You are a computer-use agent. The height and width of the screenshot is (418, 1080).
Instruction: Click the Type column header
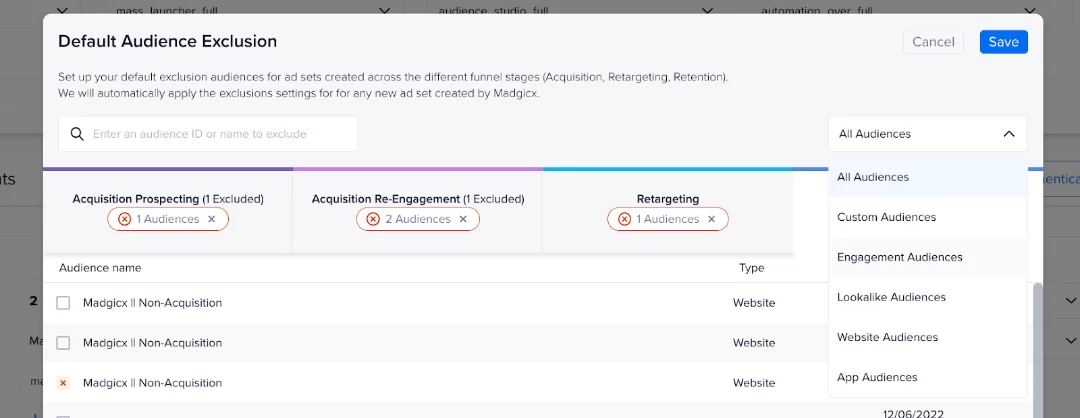[x=751, y=268]
